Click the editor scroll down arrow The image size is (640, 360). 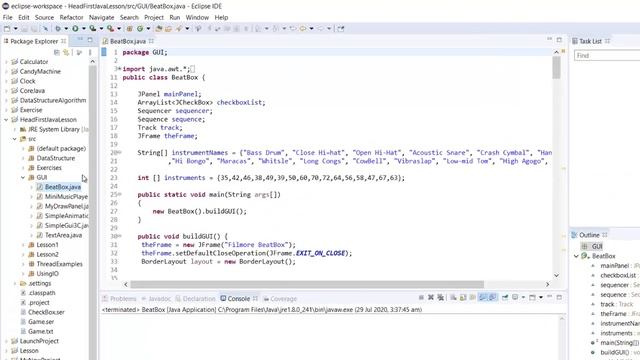[556, 276]
